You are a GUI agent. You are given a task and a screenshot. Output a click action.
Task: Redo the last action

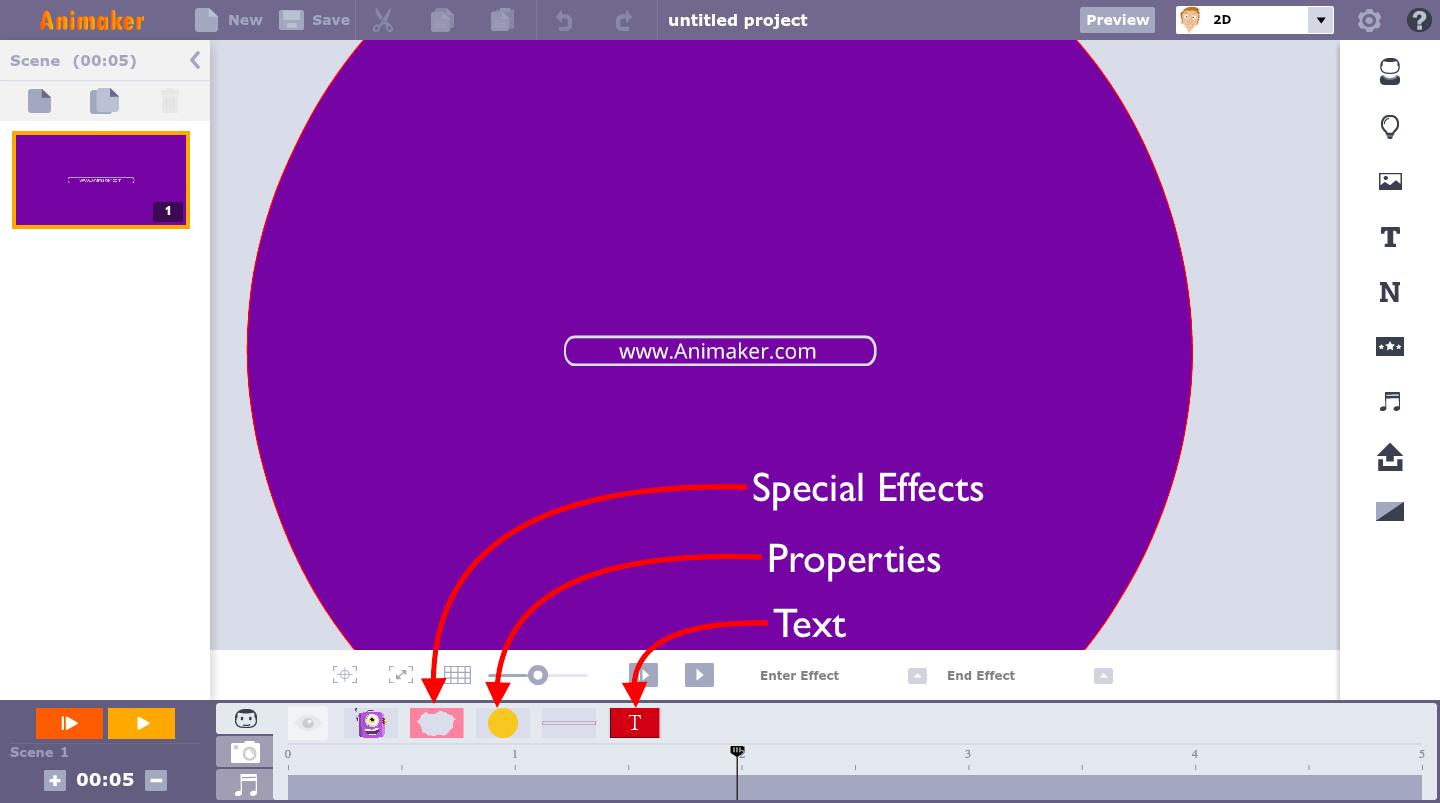click(624, 20)
